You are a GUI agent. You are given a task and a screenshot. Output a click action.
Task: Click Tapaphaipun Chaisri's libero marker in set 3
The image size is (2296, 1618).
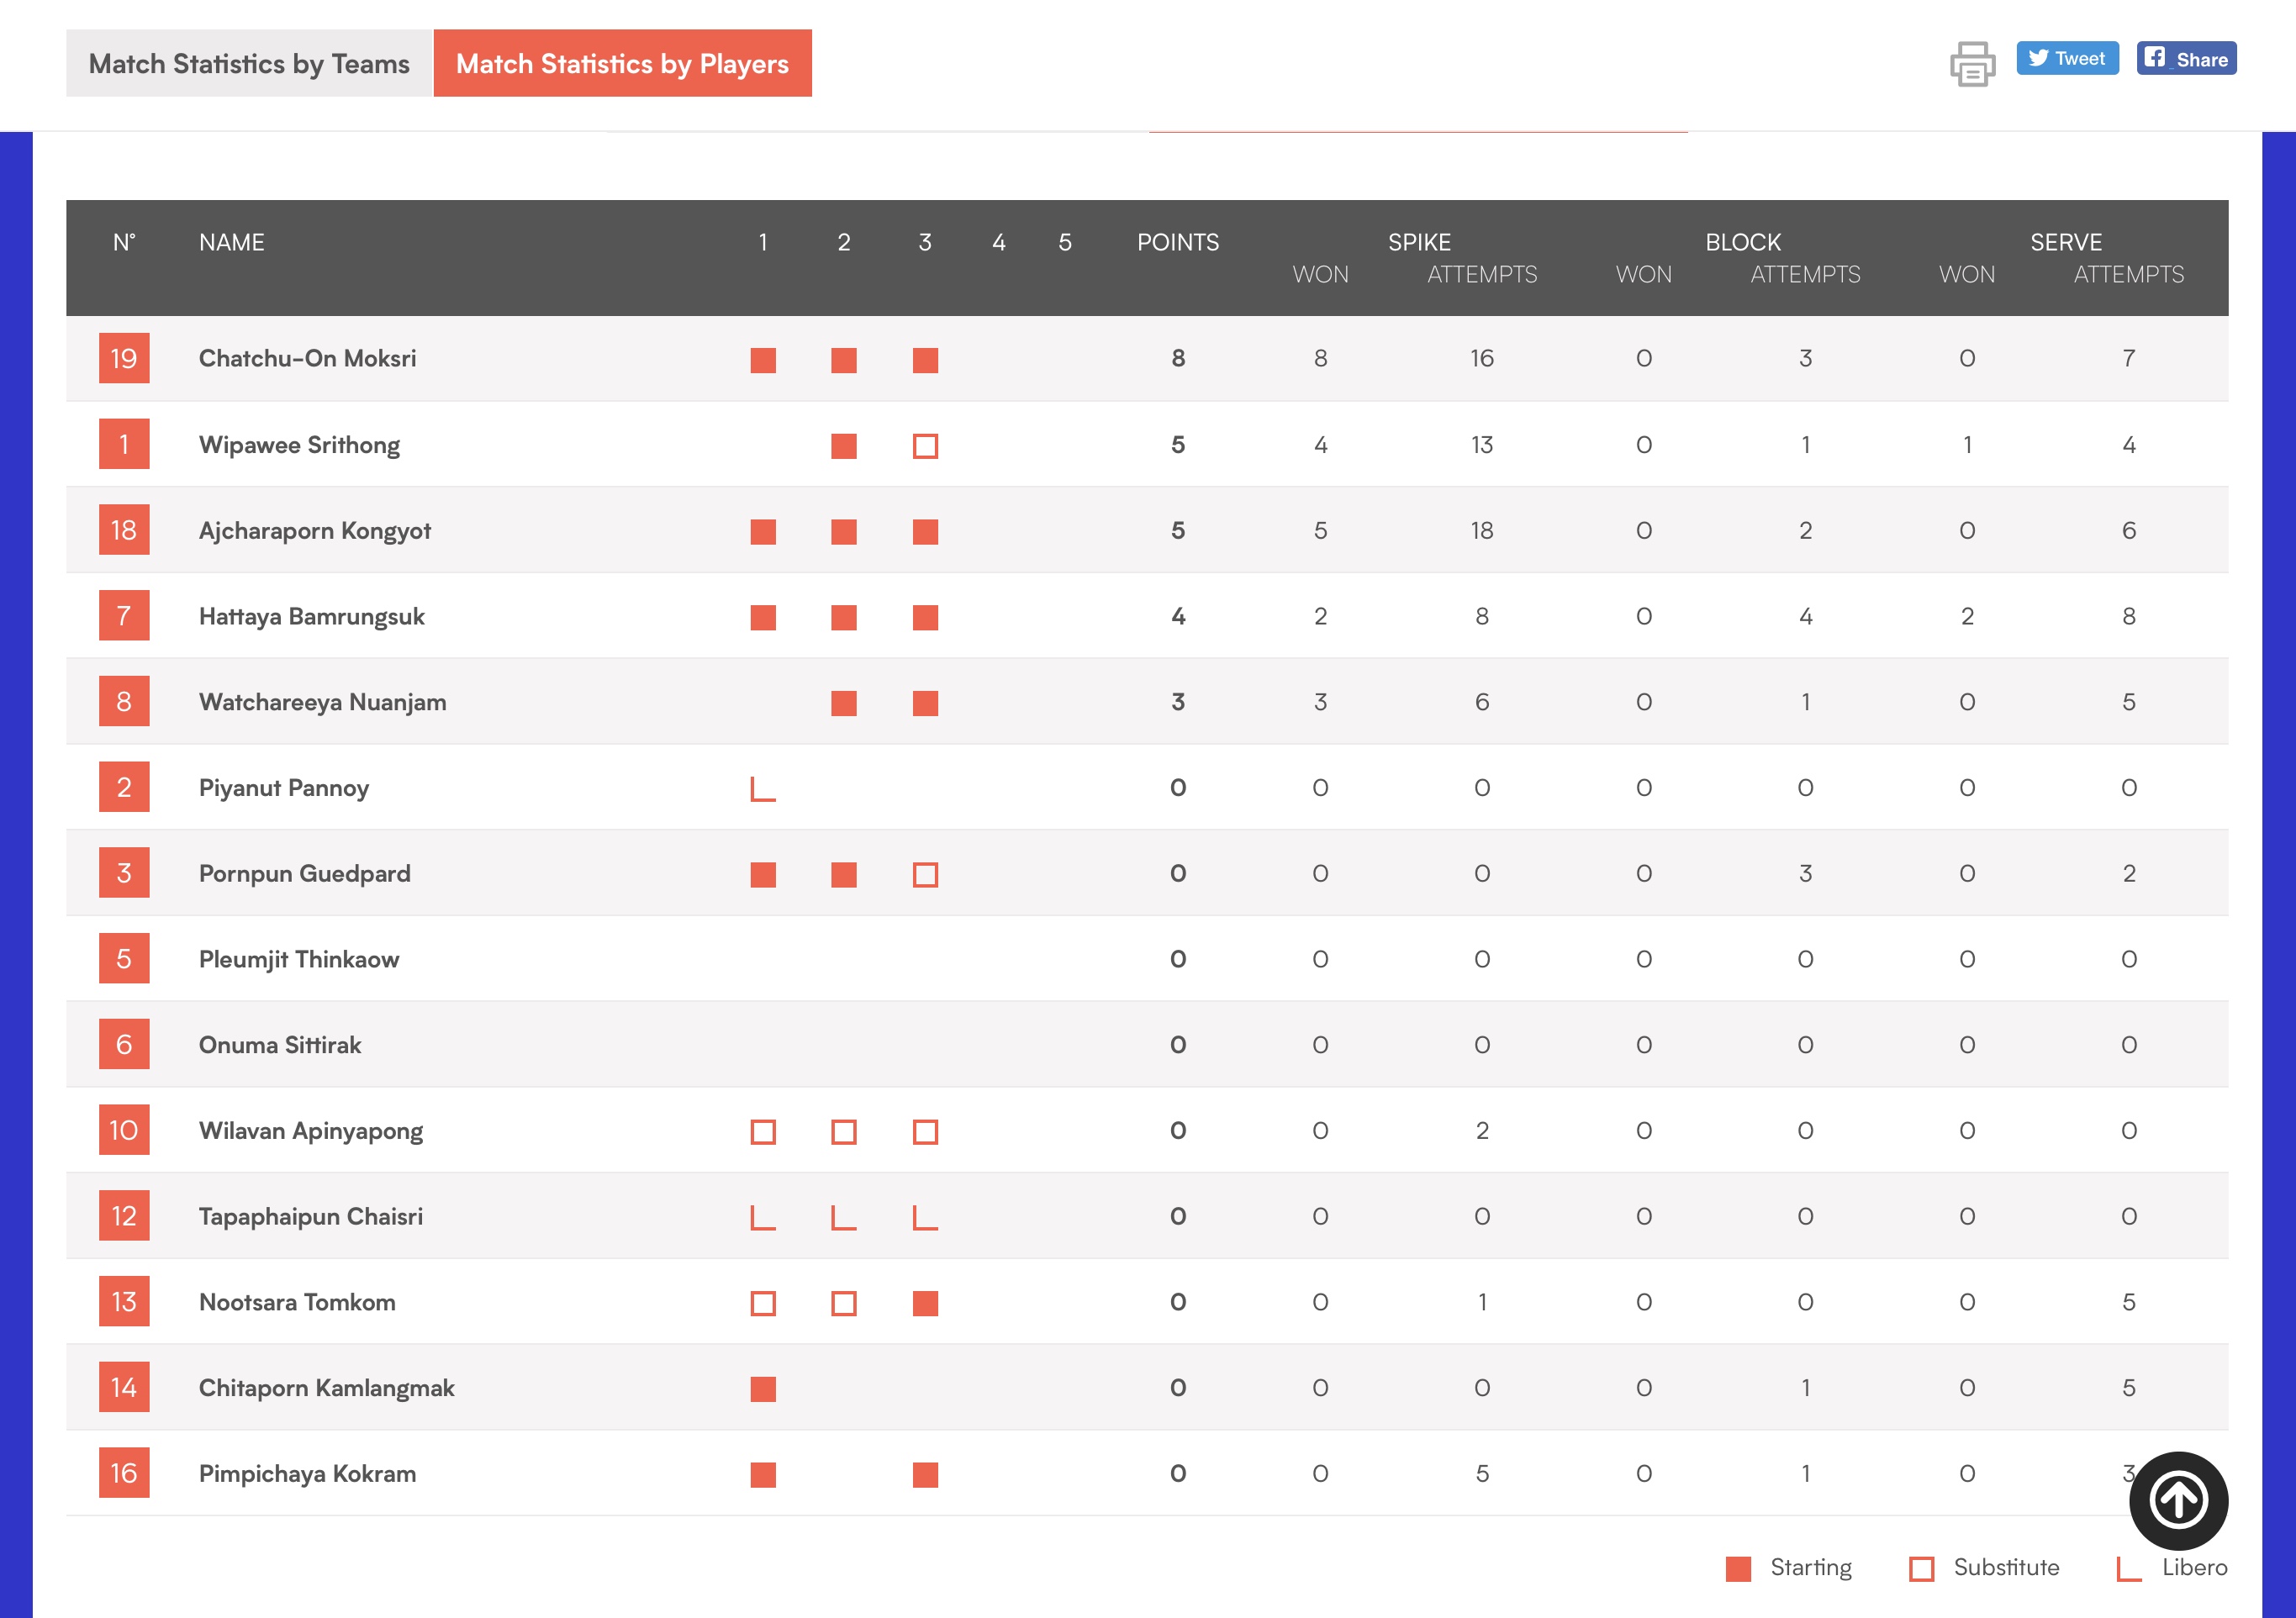tap(925, 1218)
